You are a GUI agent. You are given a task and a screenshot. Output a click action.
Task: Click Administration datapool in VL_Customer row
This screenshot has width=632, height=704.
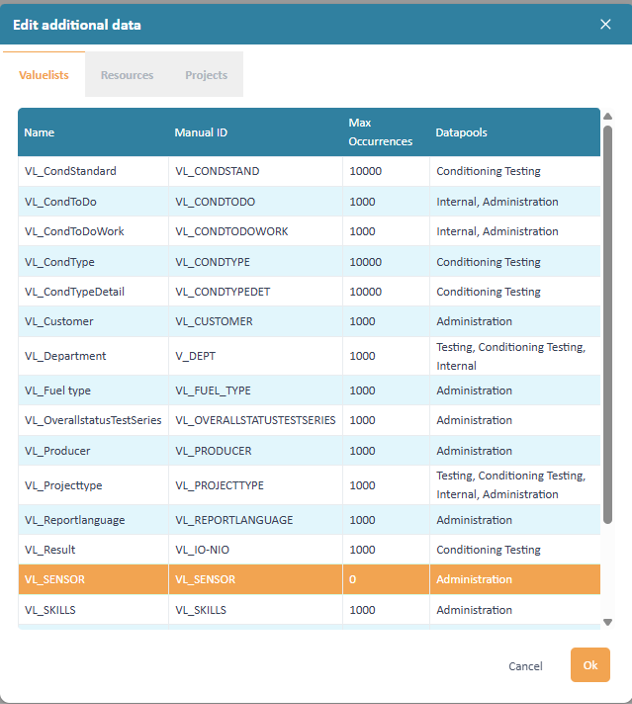(474, 321)
